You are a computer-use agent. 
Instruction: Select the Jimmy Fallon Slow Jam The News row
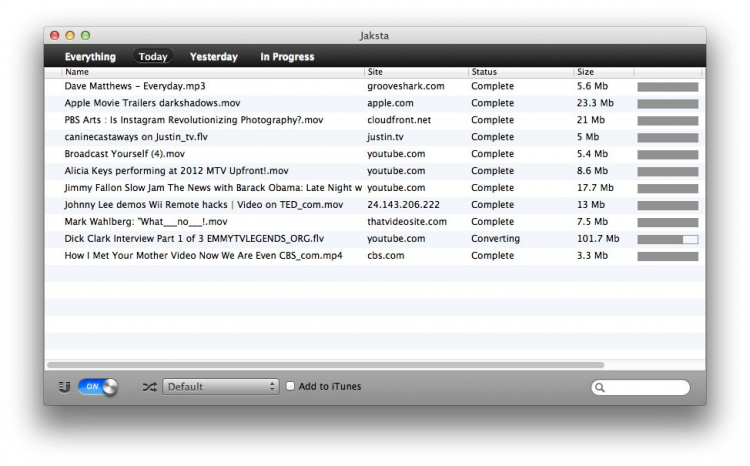[213, 188]
